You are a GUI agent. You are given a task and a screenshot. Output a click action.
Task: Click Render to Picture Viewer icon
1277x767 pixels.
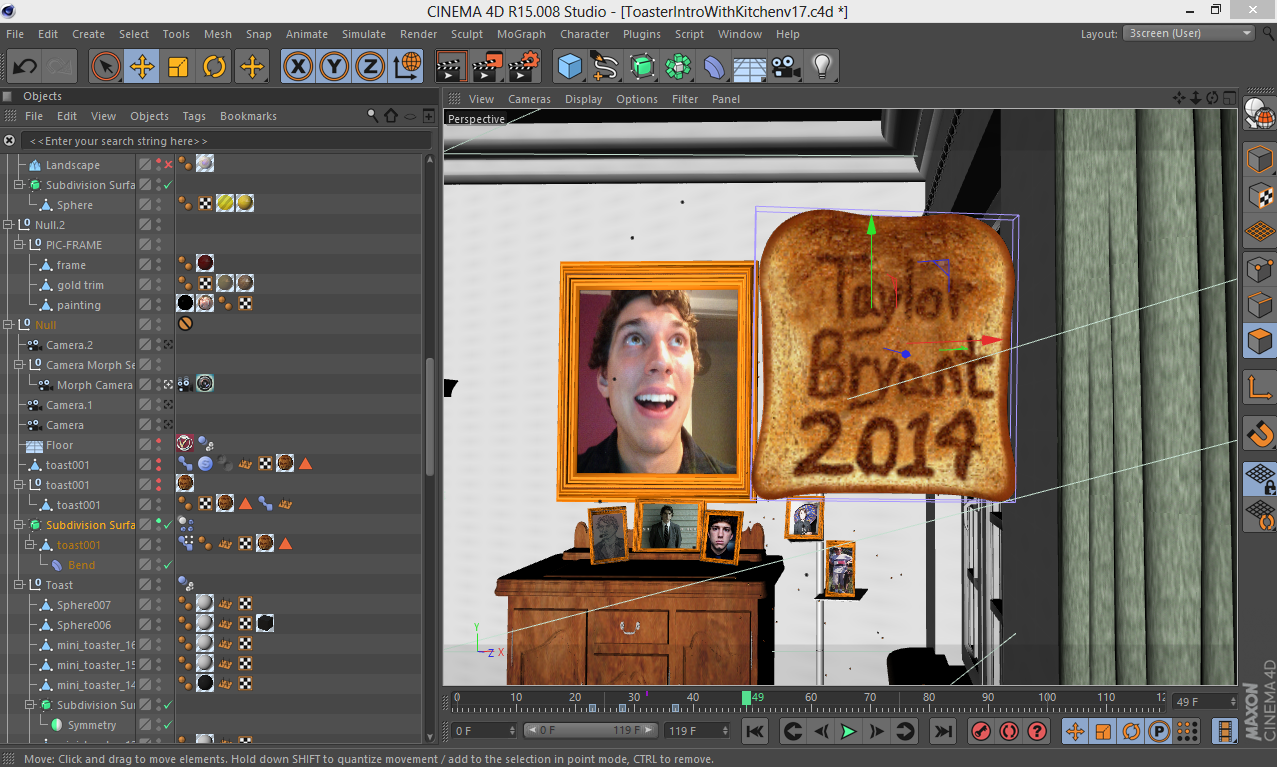[x=487, y=67]
